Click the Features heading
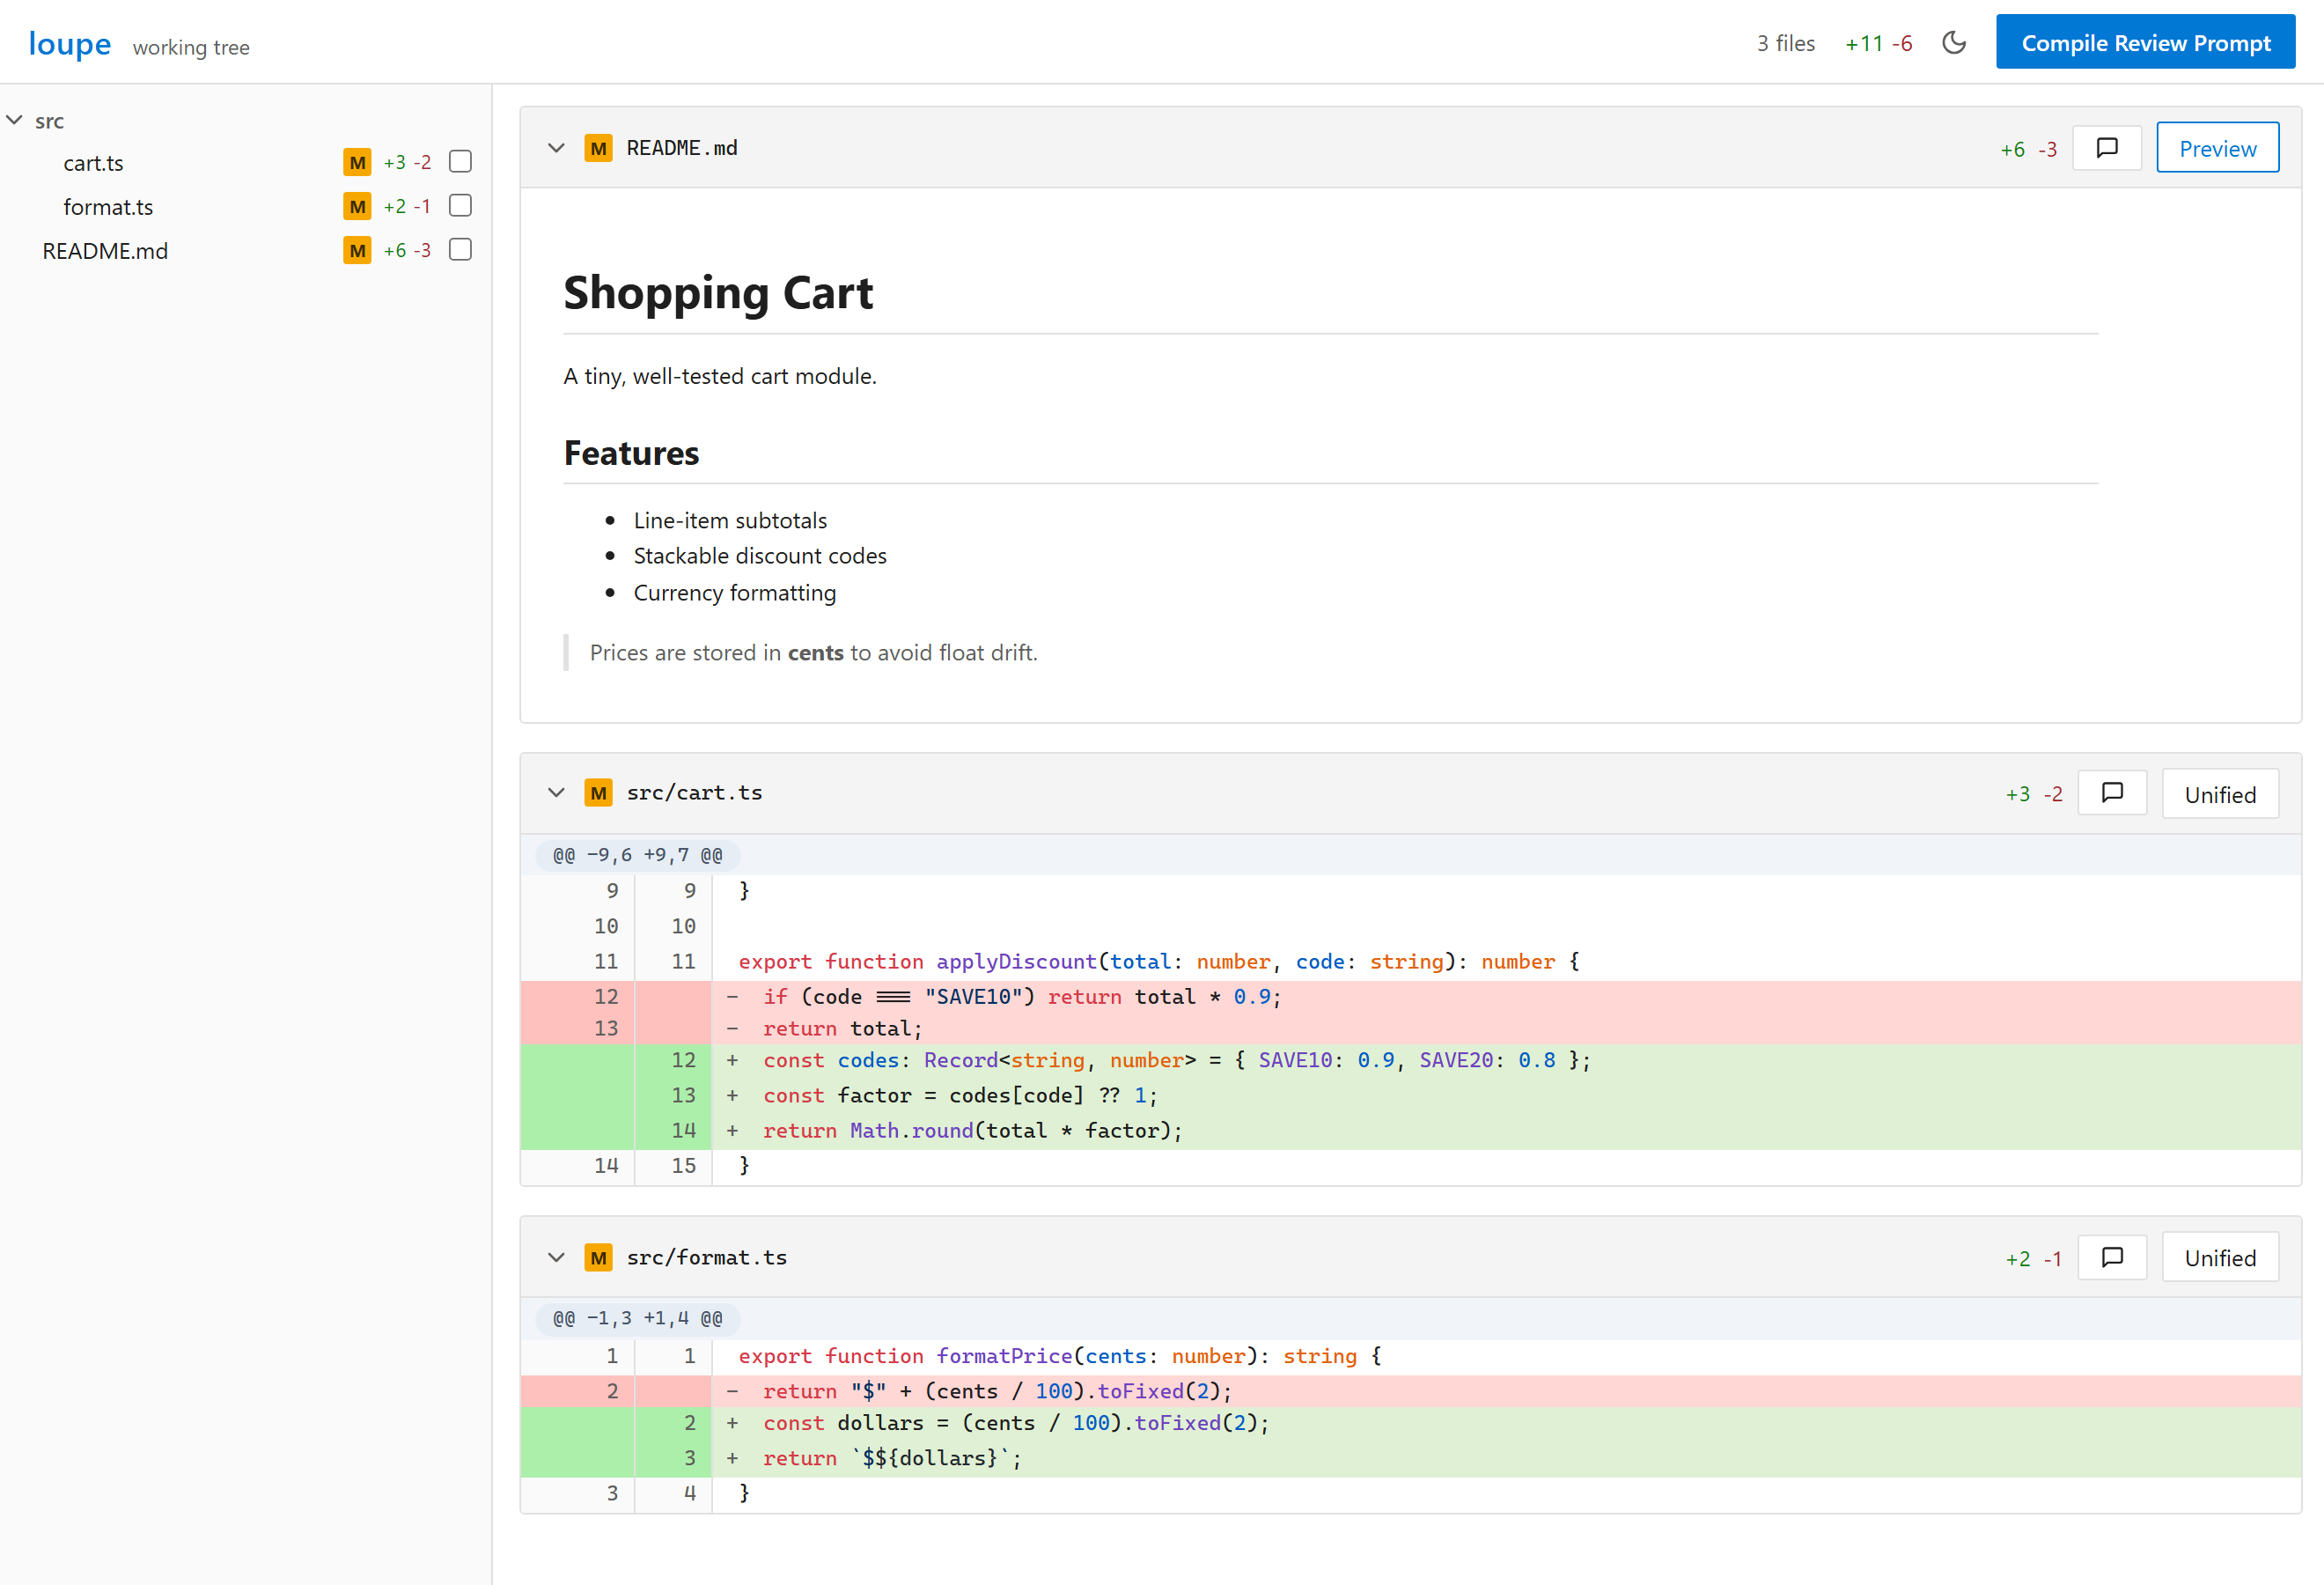2324x1585 pixels. [x=631, y=453]
